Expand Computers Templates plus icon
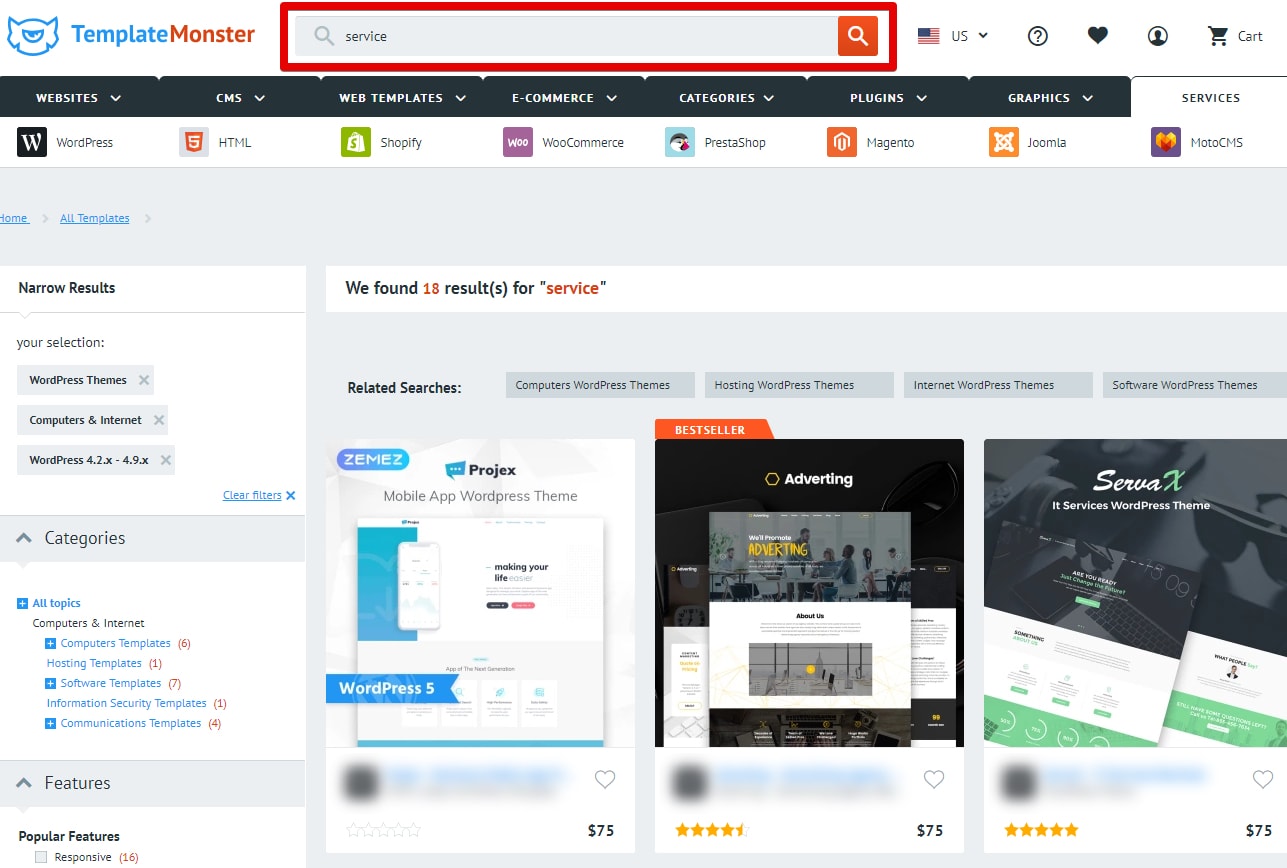This screenshot has width=1287, height=868. 51,643
